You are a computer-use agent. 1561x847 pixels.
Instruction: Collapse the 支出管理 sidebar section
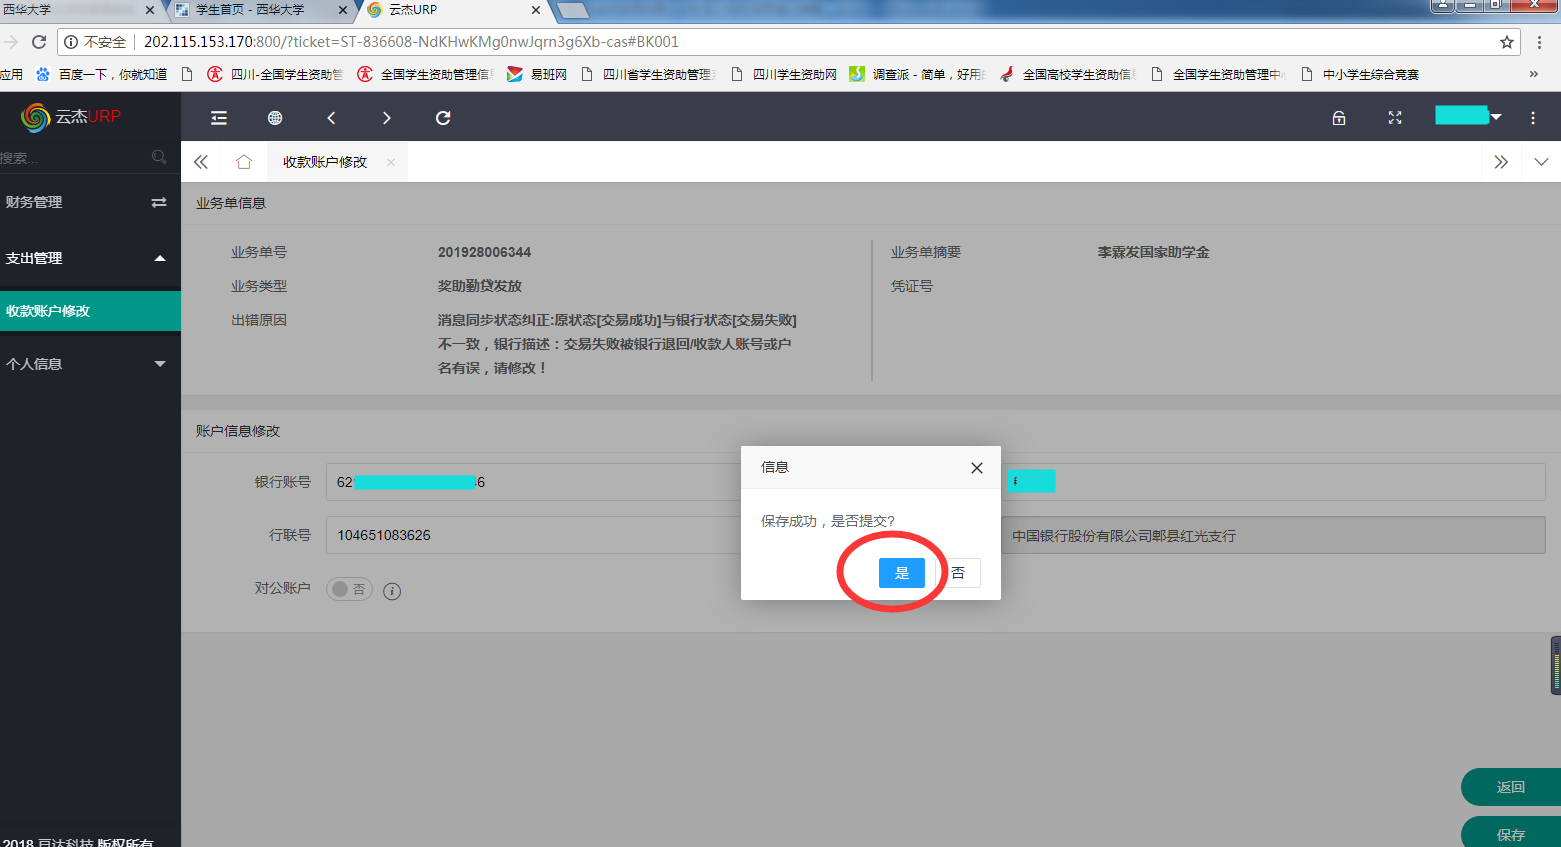90,258
